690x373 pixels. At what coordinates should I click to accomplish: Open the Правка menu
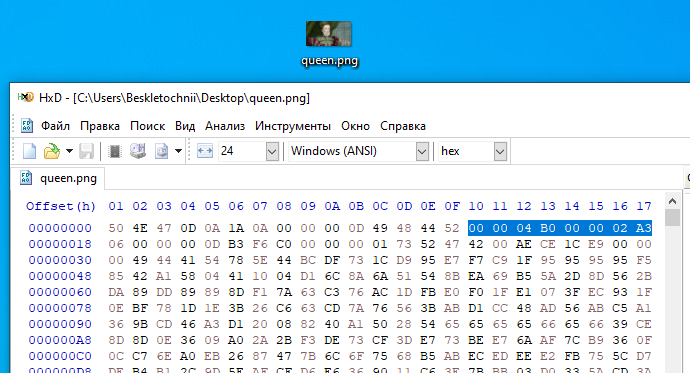(x=100, y=126)
